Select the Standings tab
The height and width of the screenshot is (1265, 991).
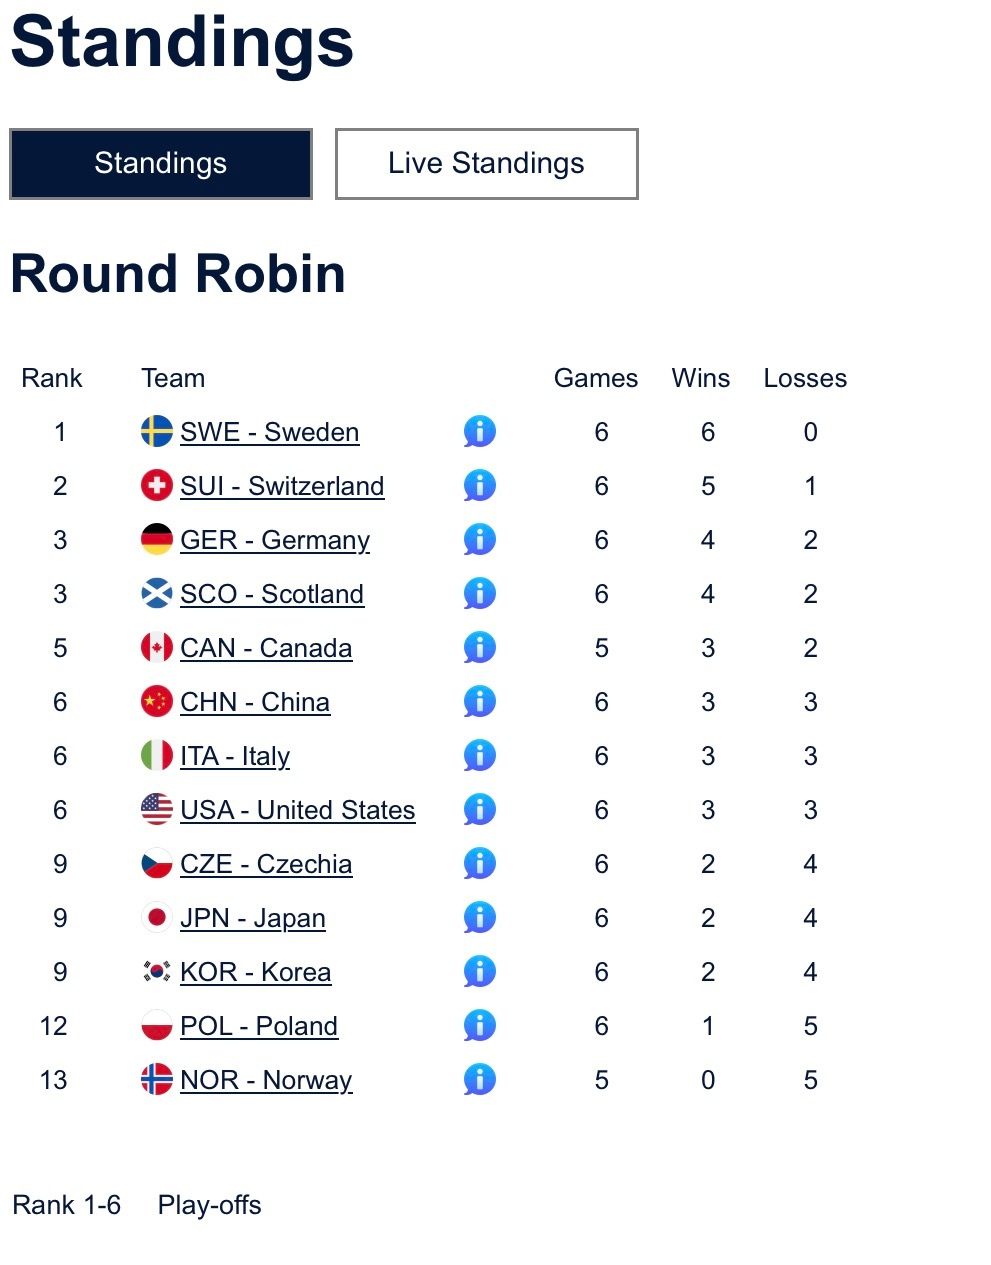(x=161, y=164)
